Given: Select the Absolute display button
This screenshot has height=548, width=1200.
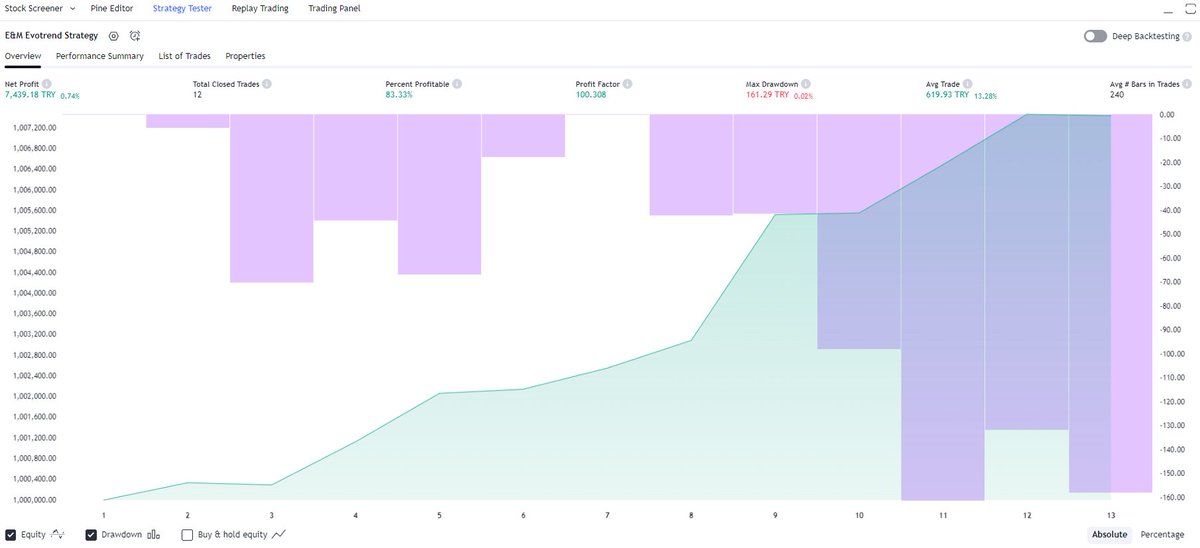Looking at the screenshot, I should point(1110,534).
